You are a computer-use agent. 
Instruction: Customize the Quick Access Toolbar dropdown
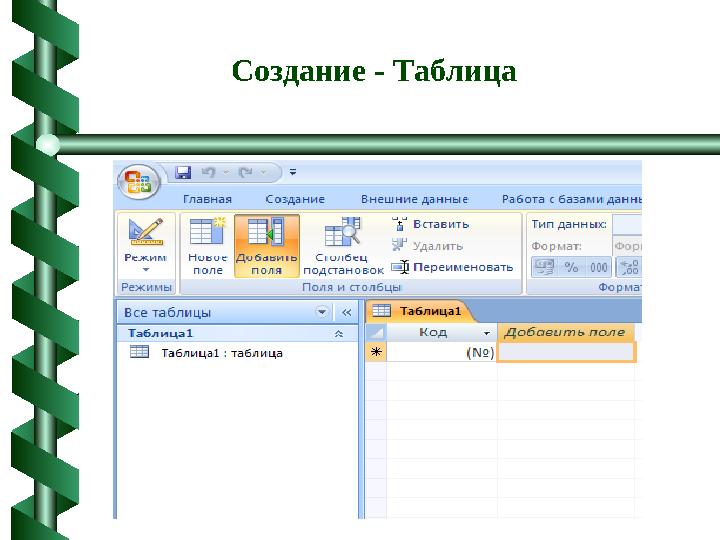[293, 173]
